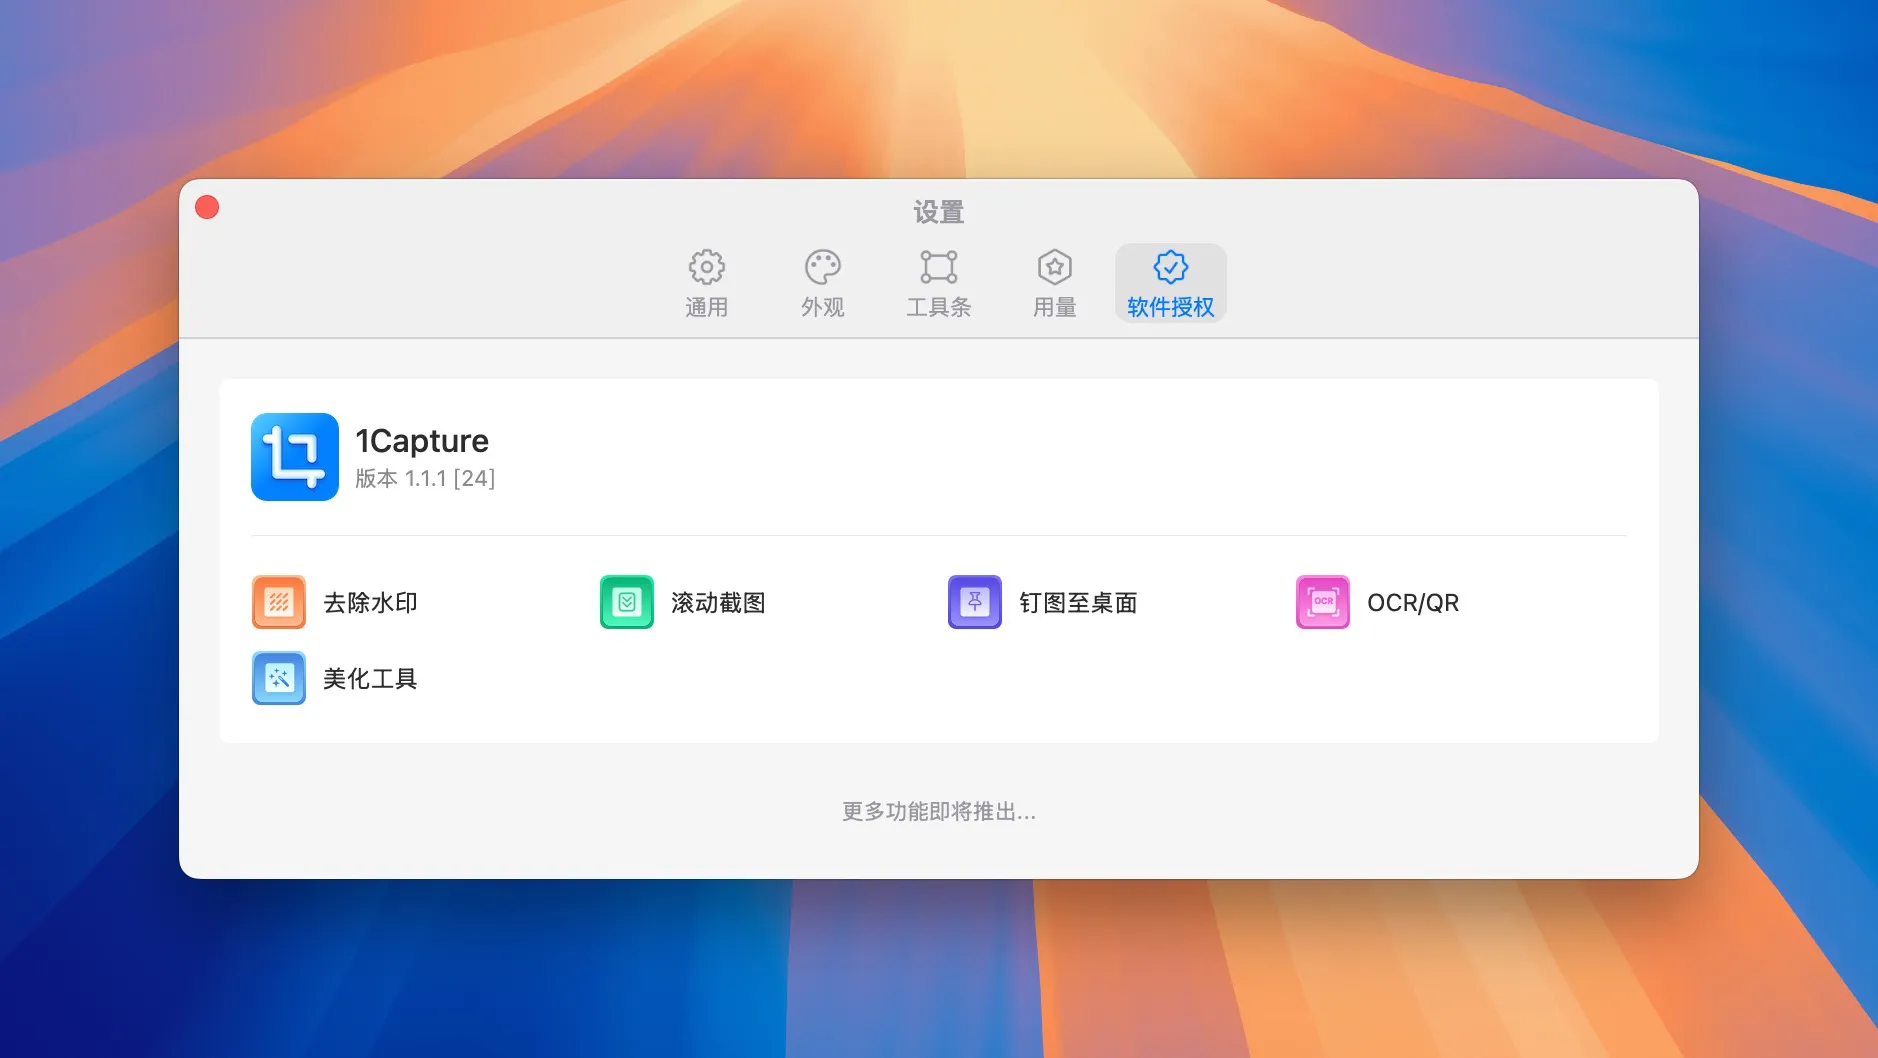Open the 滚动截图 scrolling capture feature
The height and width of the screenshot is (1058, 1878).
(626, 601)
